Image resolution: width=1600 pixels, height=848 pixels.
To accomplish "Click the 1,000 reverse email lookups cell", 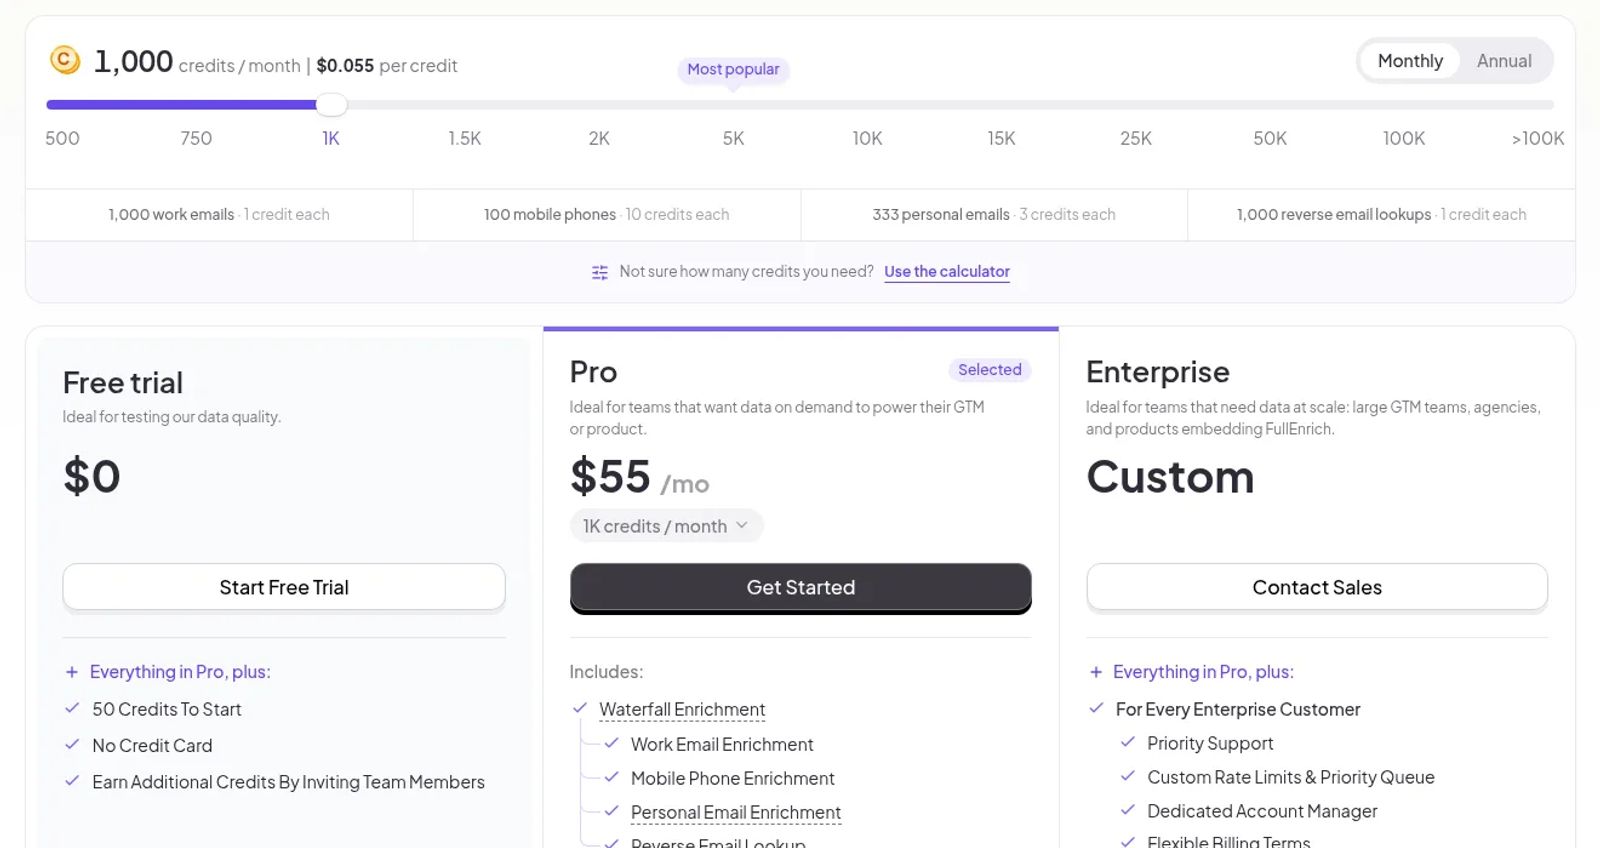I will point(1381,214).
